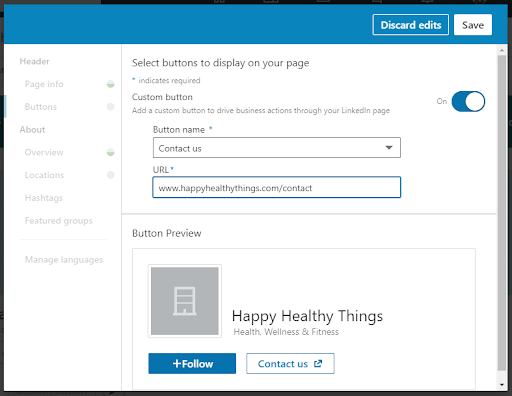Open the Button name dropdown
Screen dimensions: 512x396
point(277,148)
